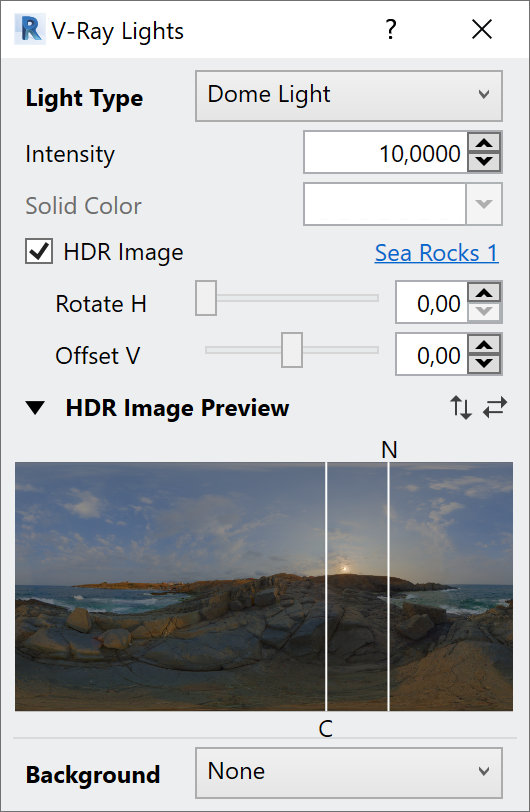Open the Solid Color dropdown arrow
530x812 pixels.
(x=484, y=204)
